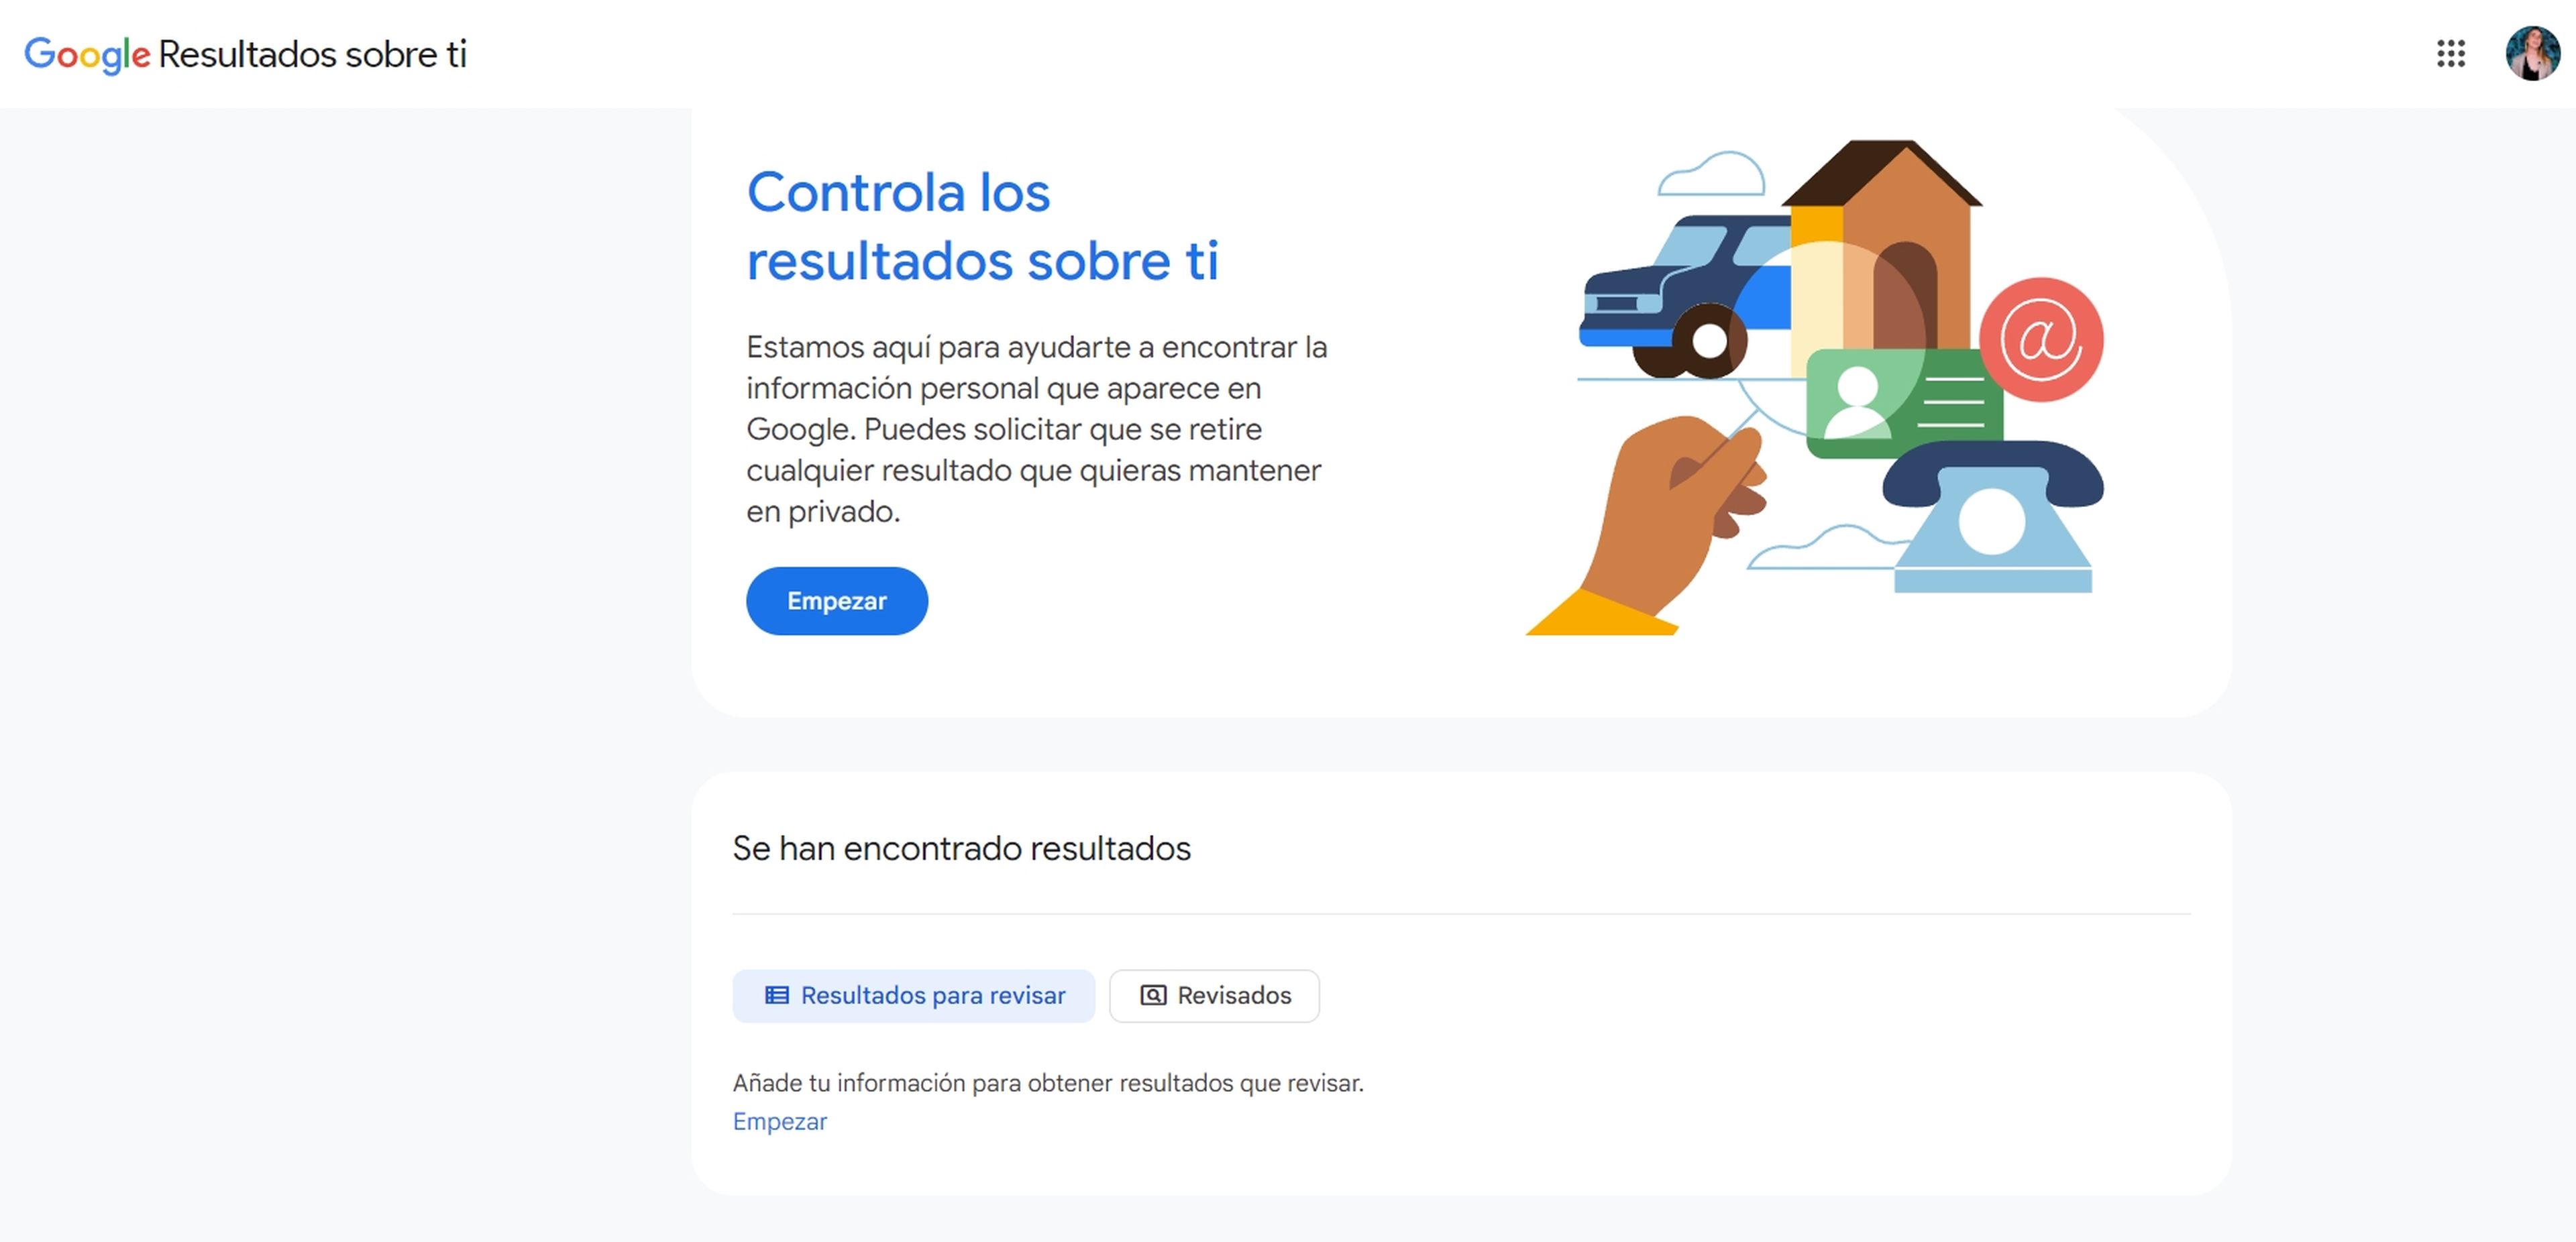Click the Google logo
The height and width of the screenshot is (1242, 2576).
tap(87, 55)
